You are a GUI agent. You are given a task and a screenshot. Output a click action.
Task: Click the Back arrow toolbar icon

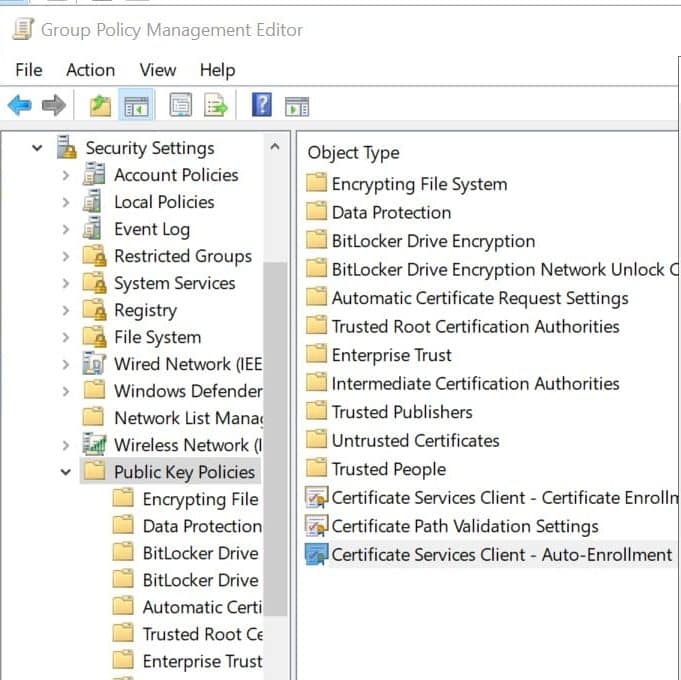19,105
